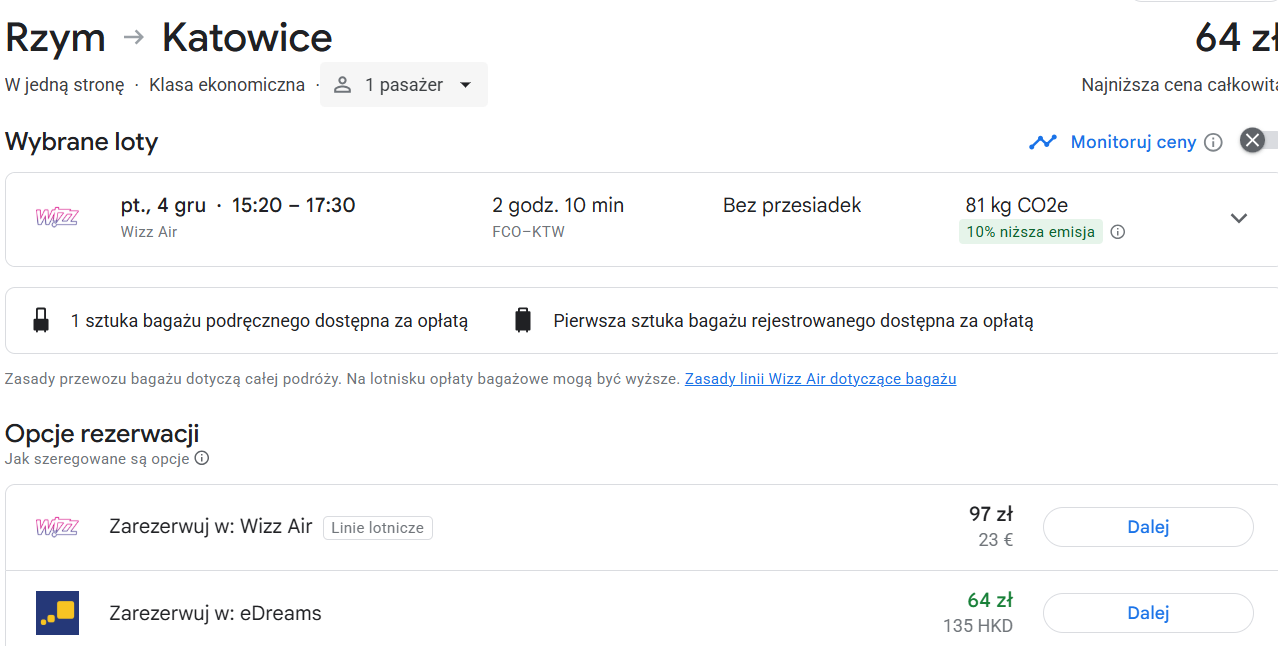
Task: Click the info icon beside lower emission badge
Action: point(1118,232)
